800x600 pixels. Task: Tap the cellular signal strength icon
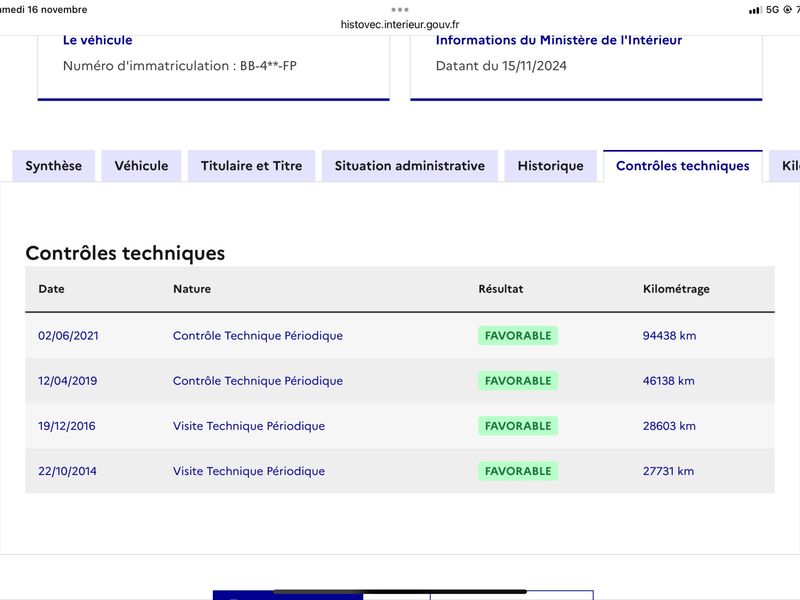755,10
